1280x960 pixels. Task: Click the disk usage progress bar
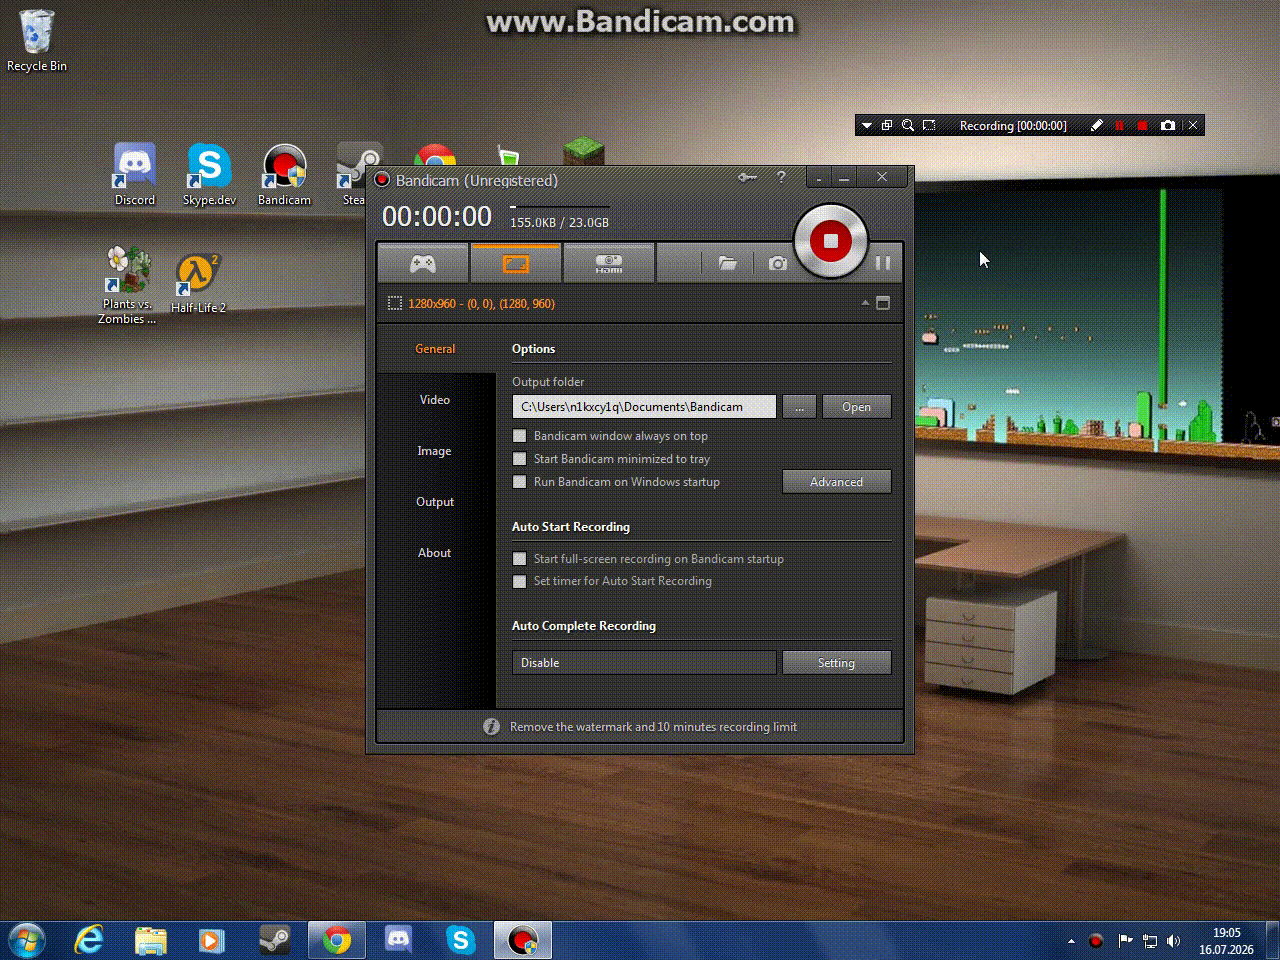[559, 207]
